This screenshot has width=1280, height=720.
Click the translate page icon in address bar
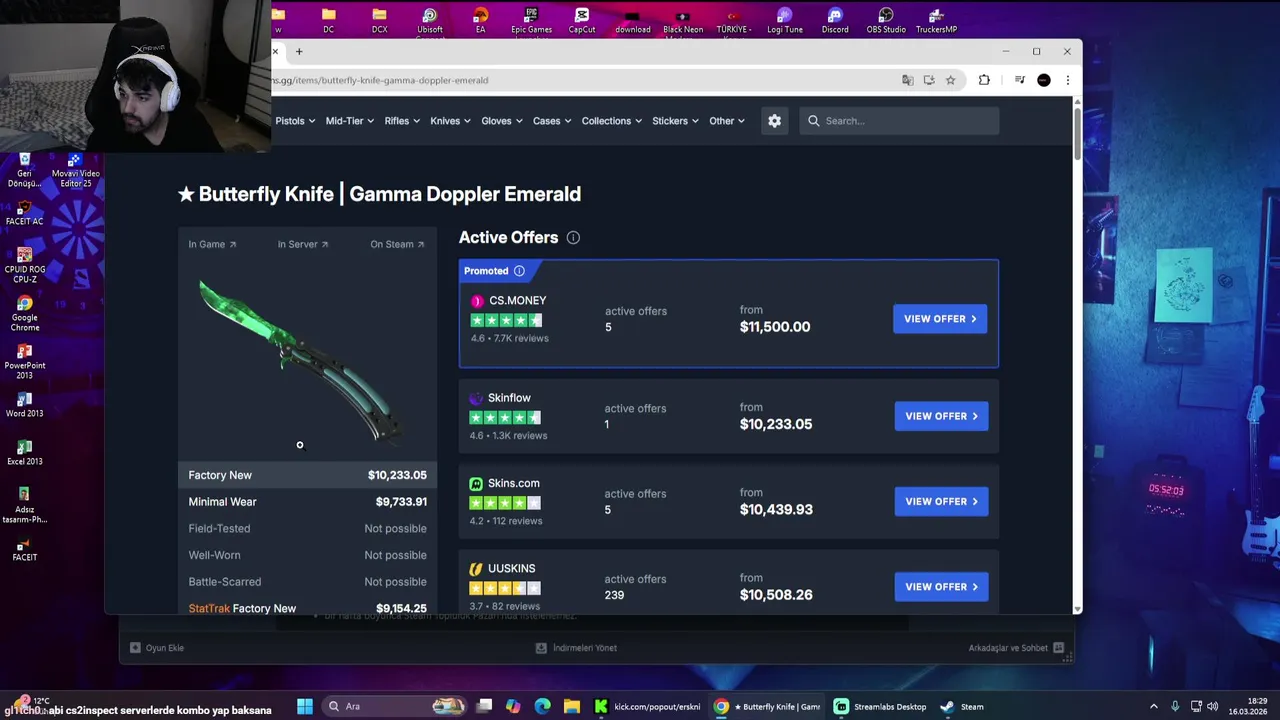(x=907, y=80)
